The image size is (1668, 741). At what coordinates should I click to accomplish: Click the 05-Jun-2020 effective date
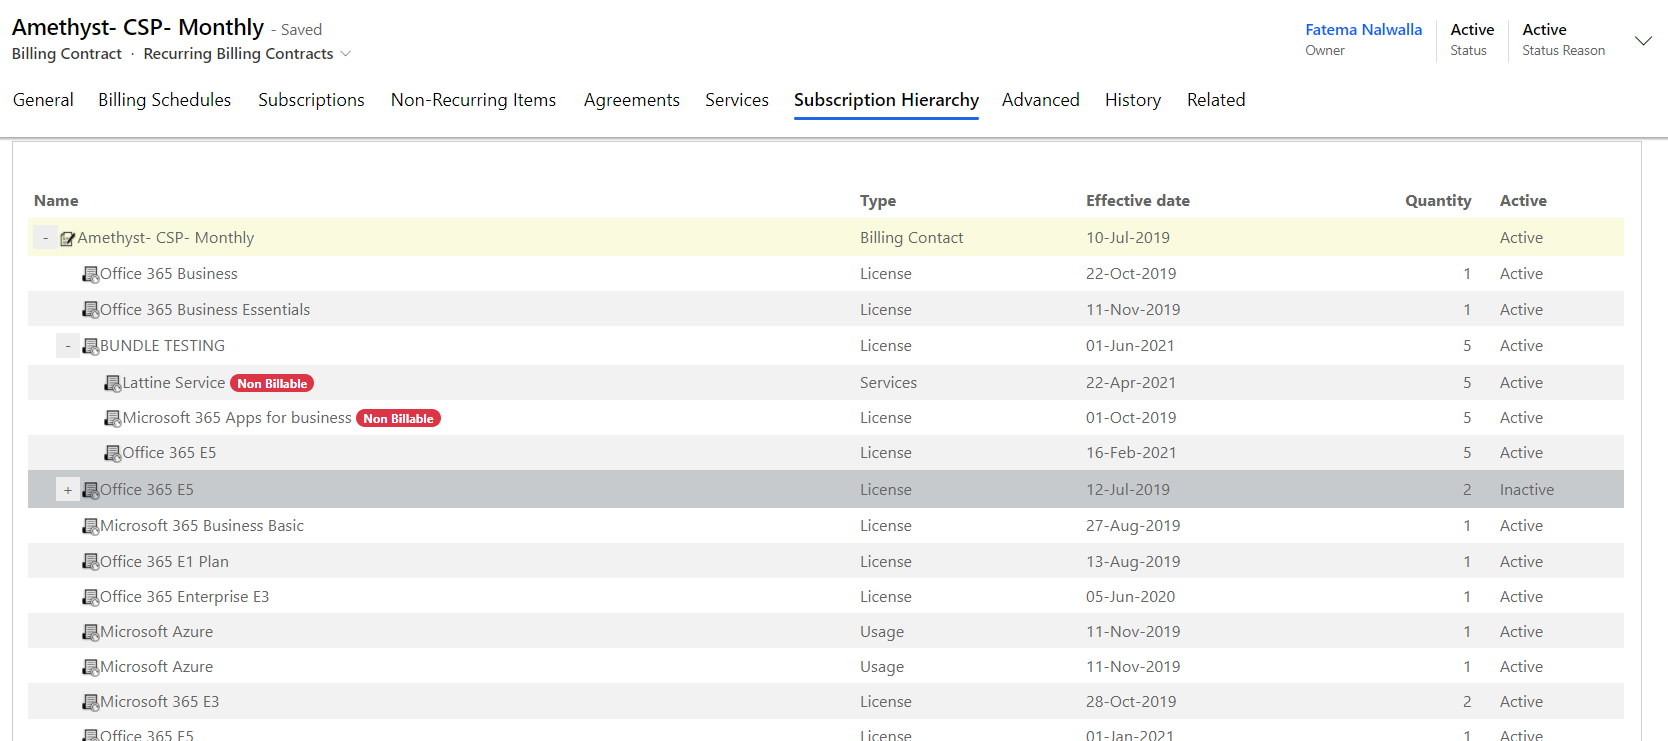[x=1130, y=597]
